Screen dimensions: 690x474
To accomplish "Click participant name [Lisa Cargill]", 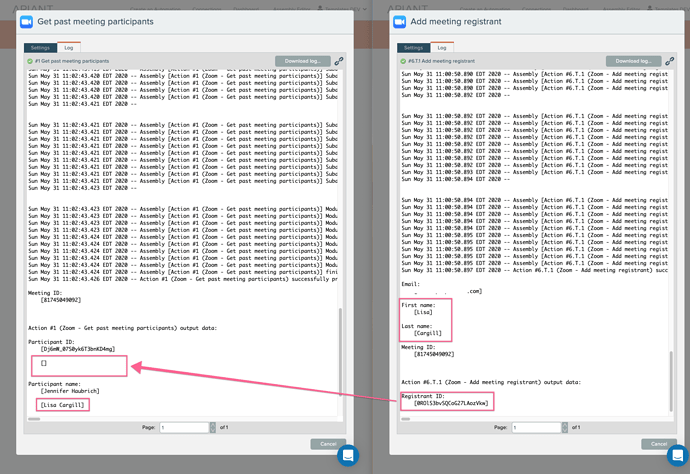I will point(62,405).
